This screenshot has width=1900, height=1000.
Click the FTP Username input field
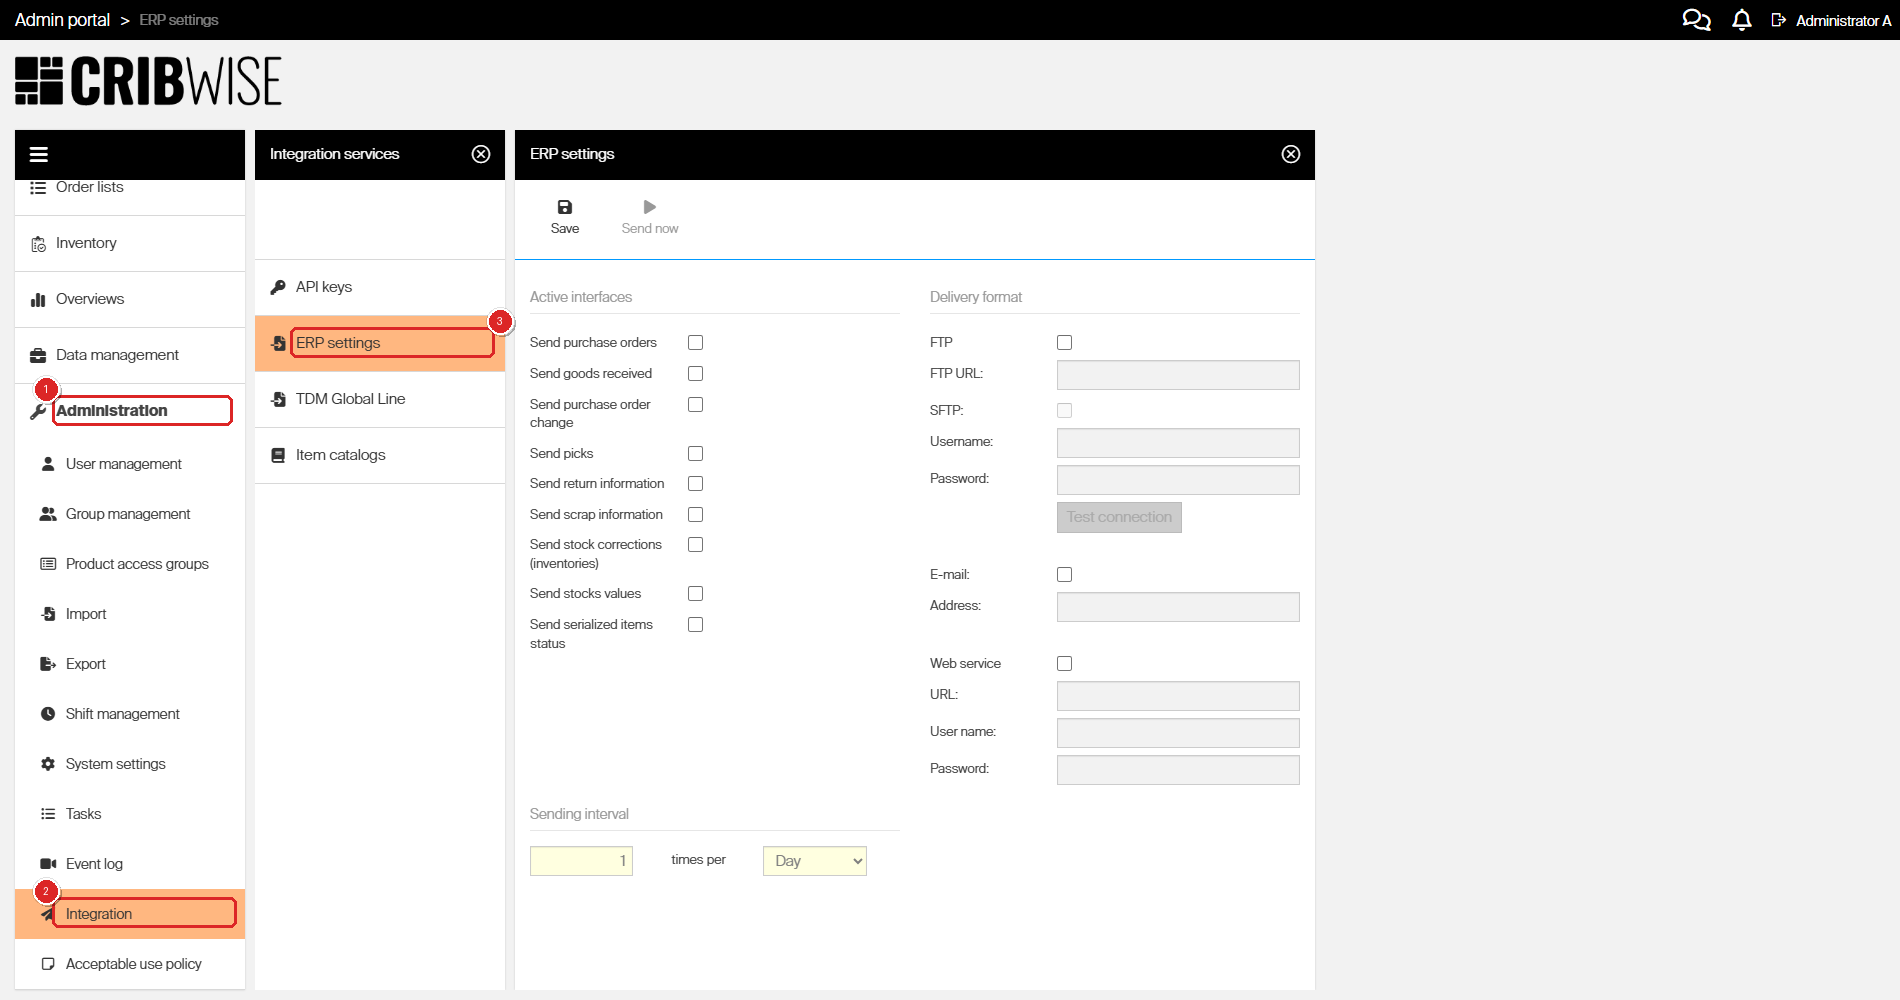coord(1178,443)
